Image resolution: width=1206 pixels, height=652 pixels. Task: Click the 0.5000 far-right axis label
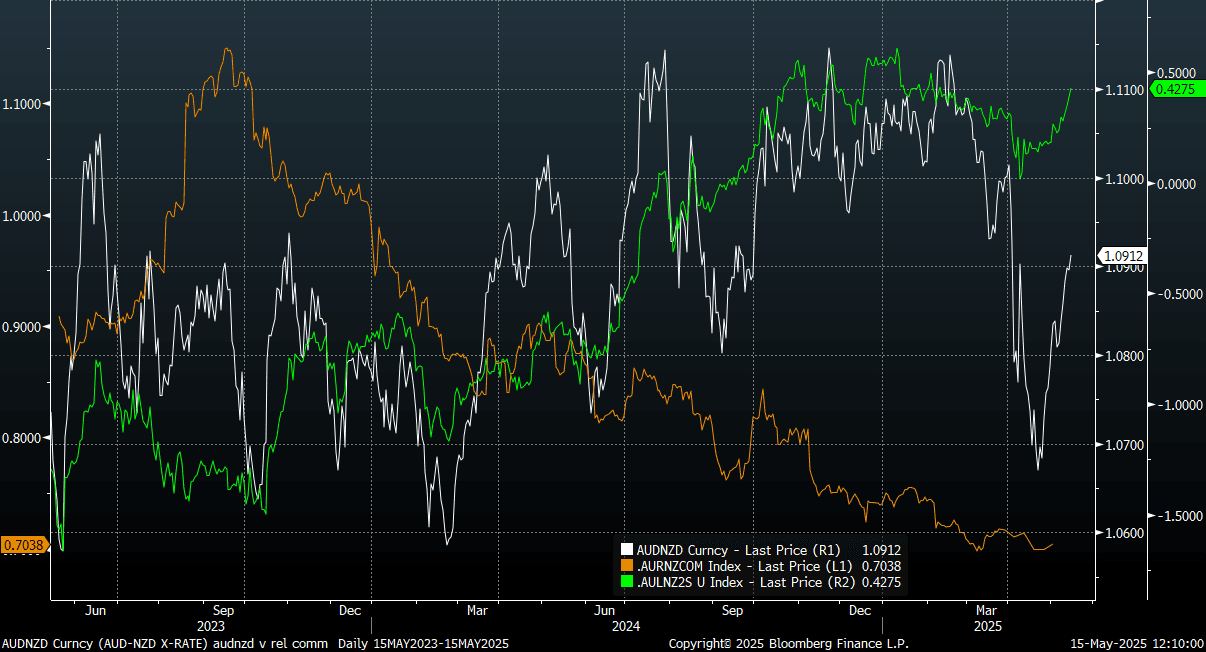click(x=1176, y=73)
